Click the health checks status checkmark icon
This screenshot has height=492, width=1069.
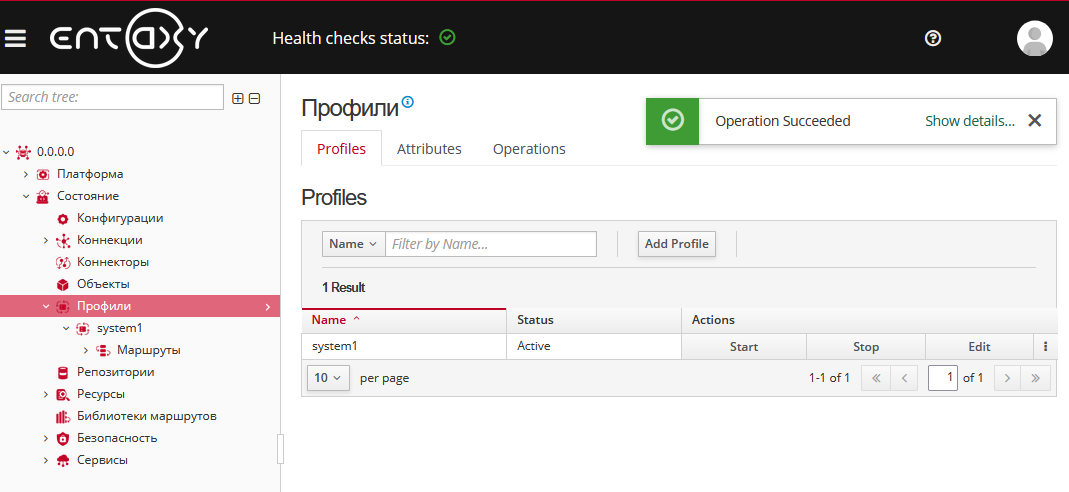(447, 38)
